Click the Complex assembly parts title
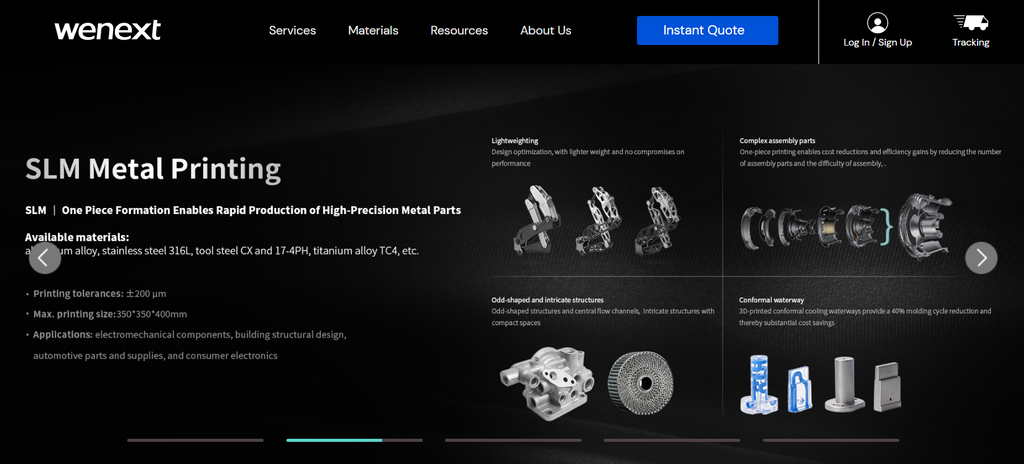The width and height of the screenshot is (1024, 464). tap(777, 141)
